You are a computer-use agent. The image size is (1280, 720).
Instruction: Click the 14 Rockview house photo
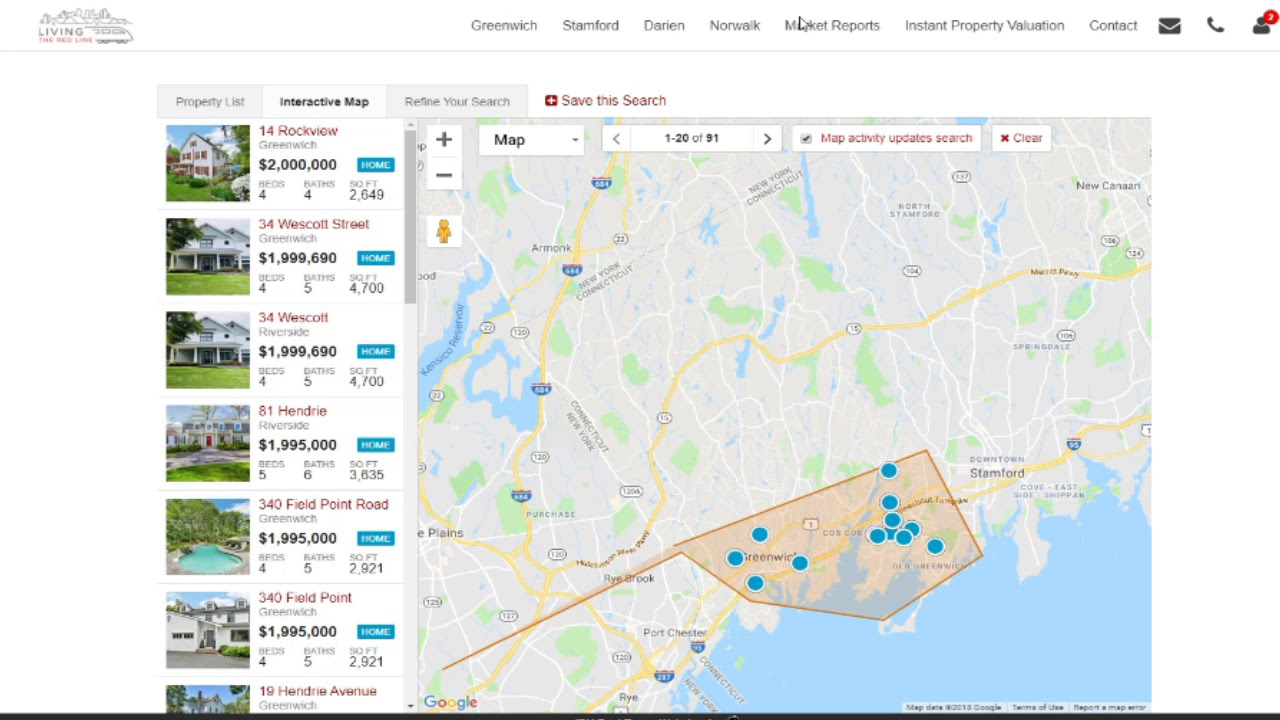pyautogui.click(x=208, y=163)
